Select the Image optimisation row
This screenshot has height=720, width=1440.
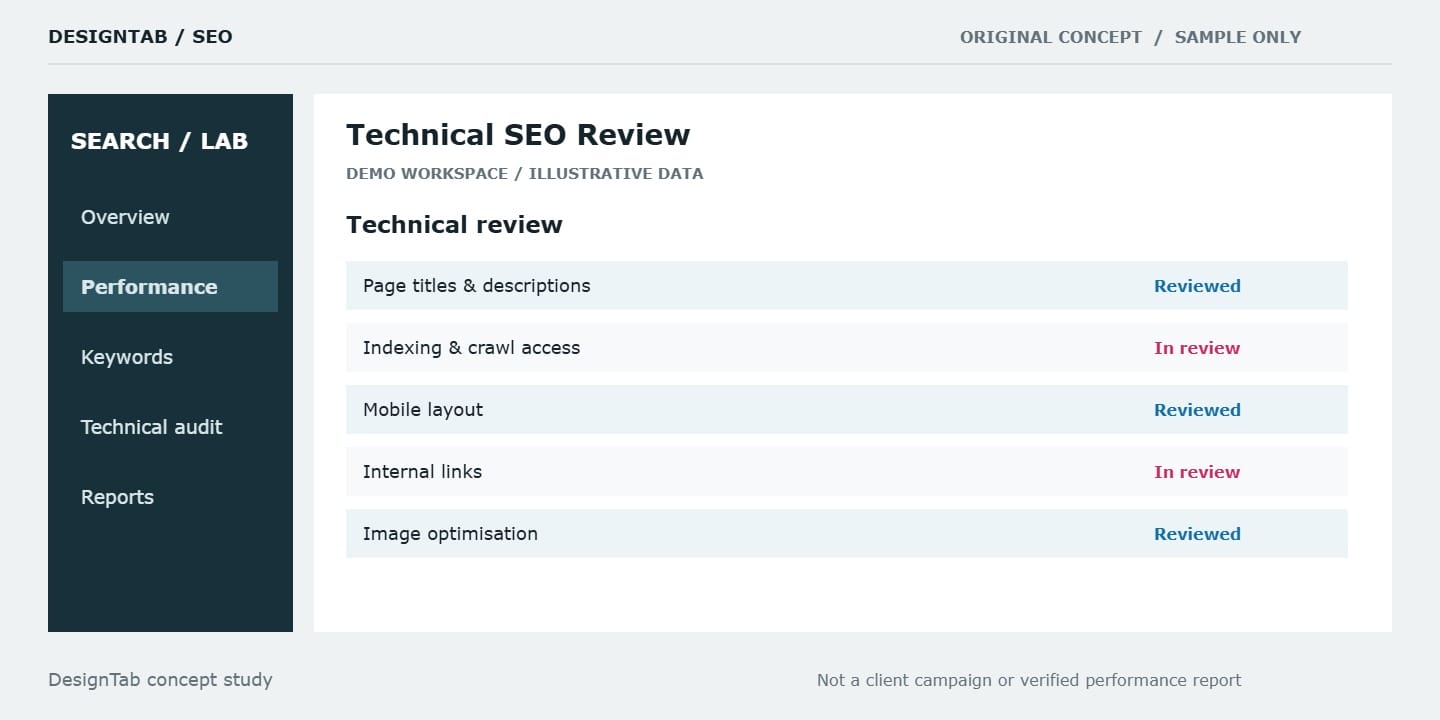(847, 534)
